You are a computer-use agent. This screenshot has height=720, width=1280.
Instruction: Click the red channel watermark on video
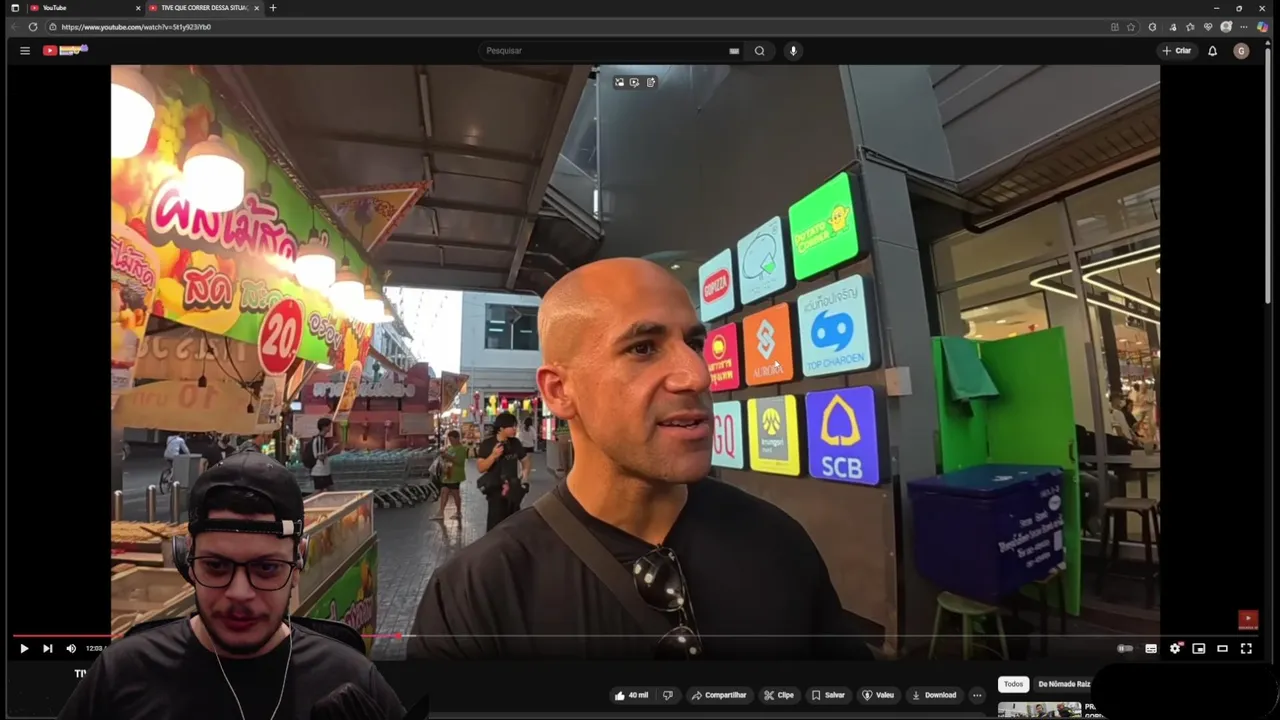coord(1248,619)
